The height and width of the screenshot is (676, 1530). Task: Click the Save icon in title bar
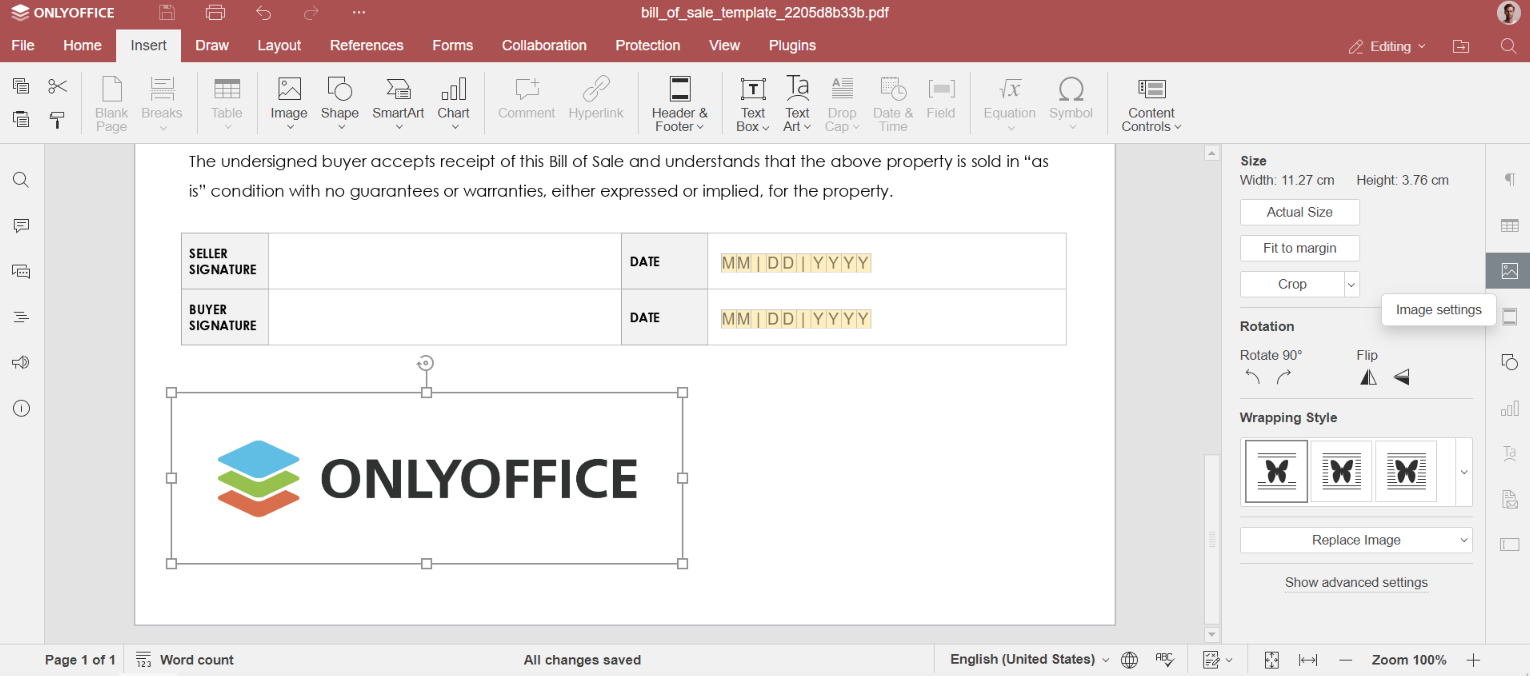[x=167, y=13]
